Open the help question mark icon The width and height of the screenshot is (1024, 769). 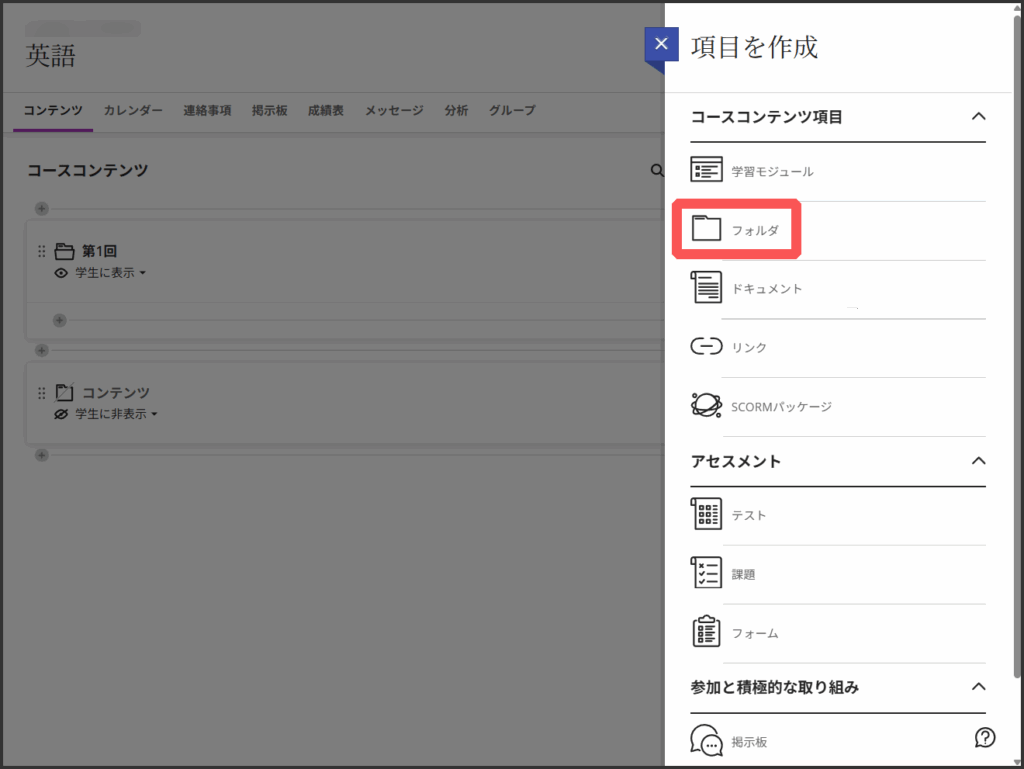coord(984,738)
